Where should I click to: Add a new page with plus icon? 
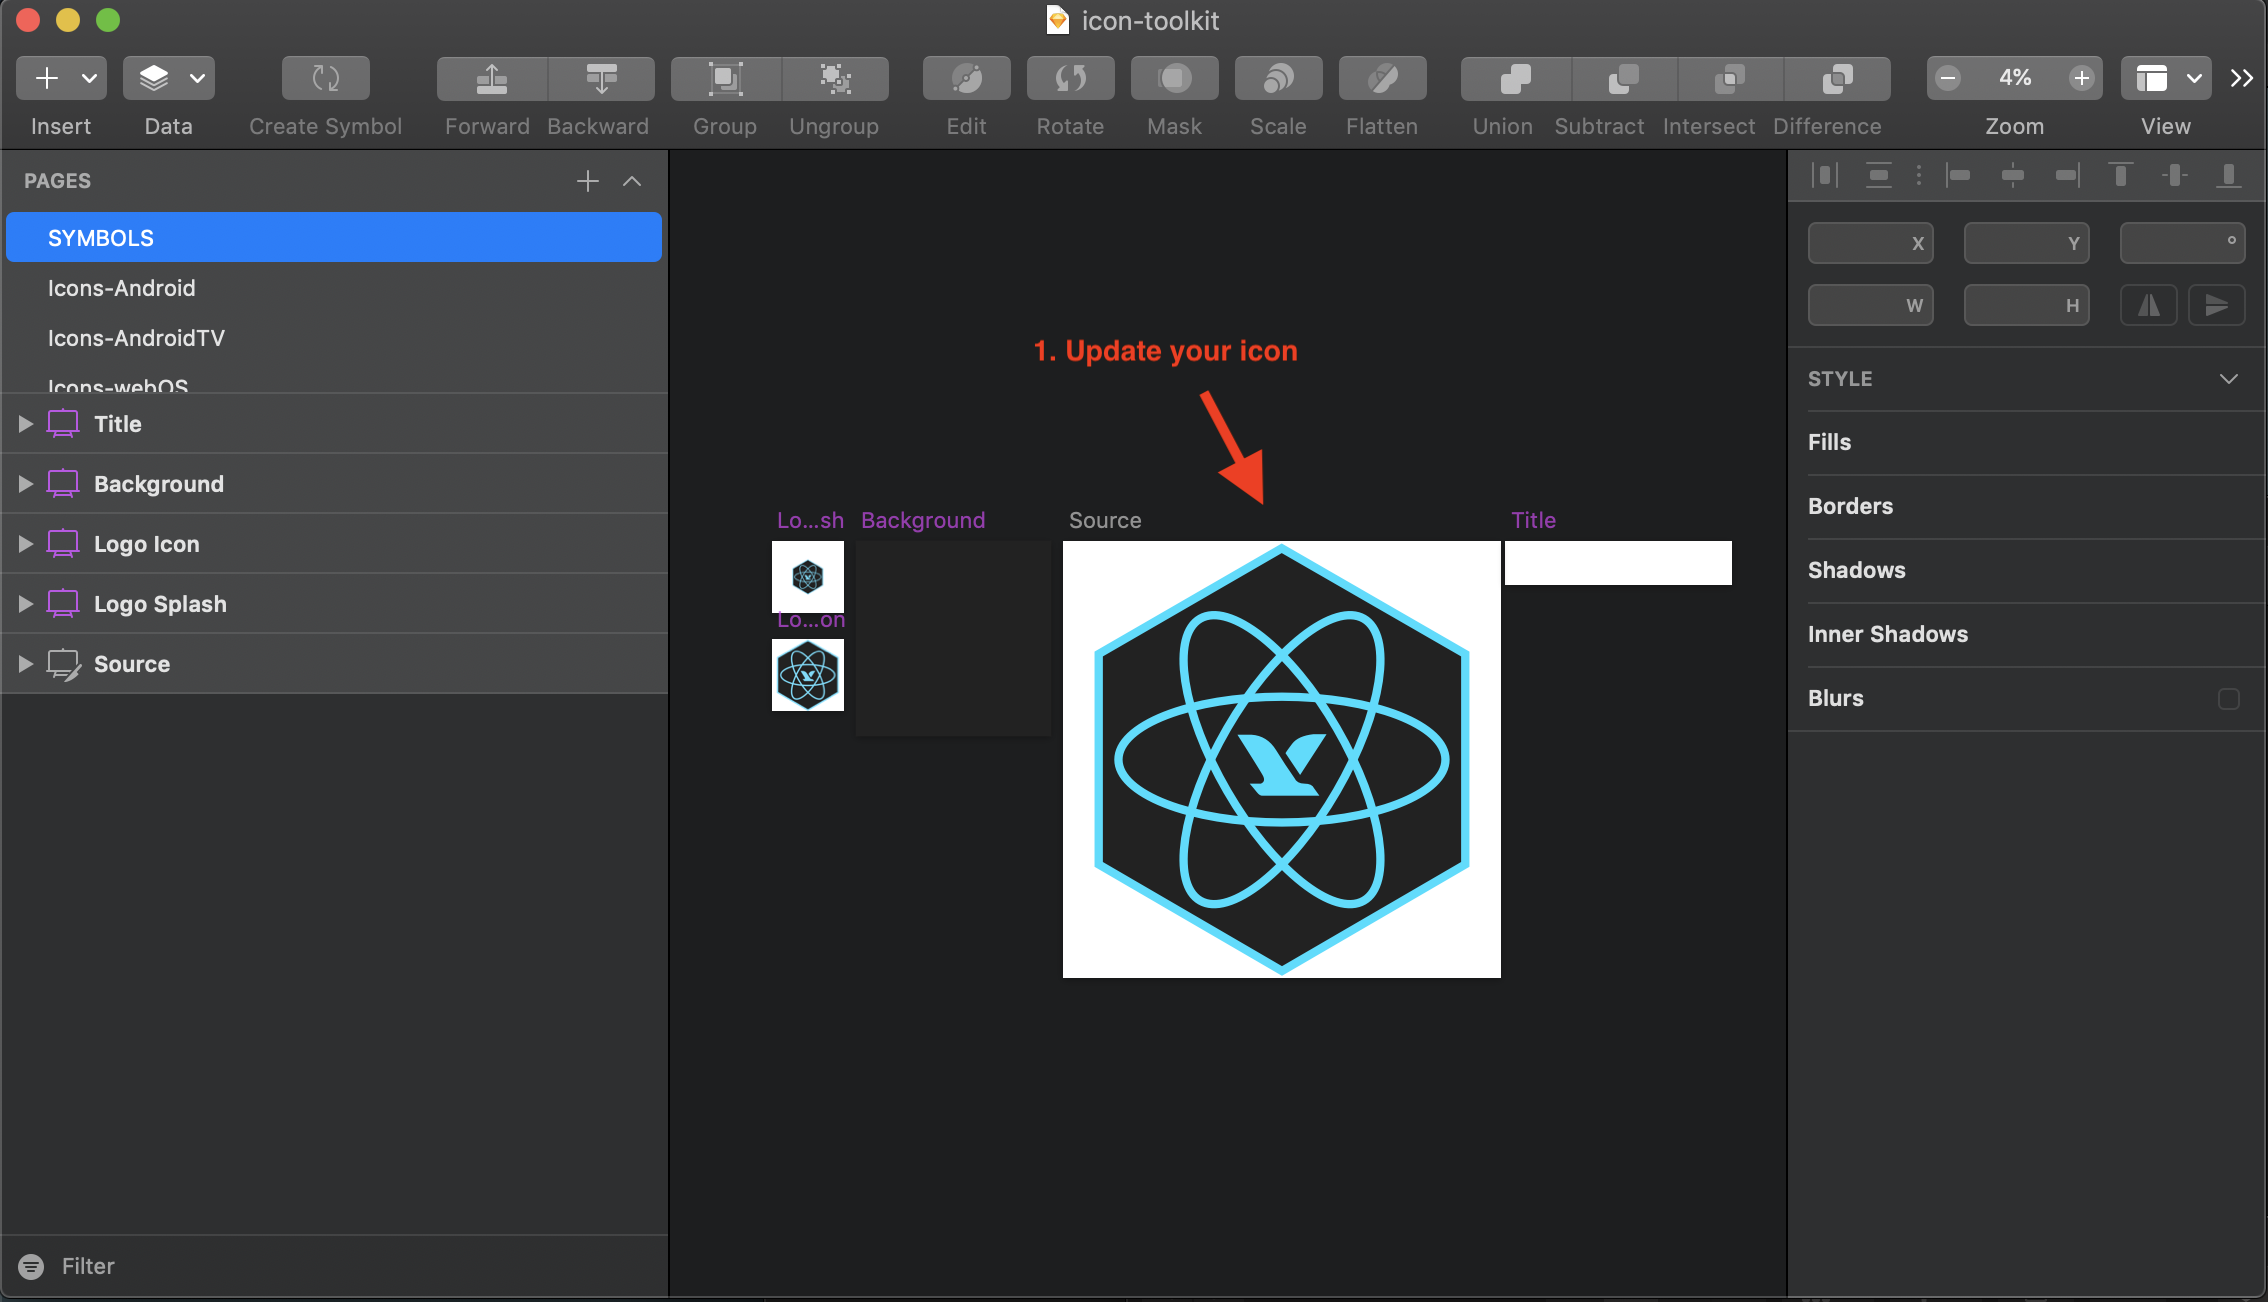tap(588, 181)
